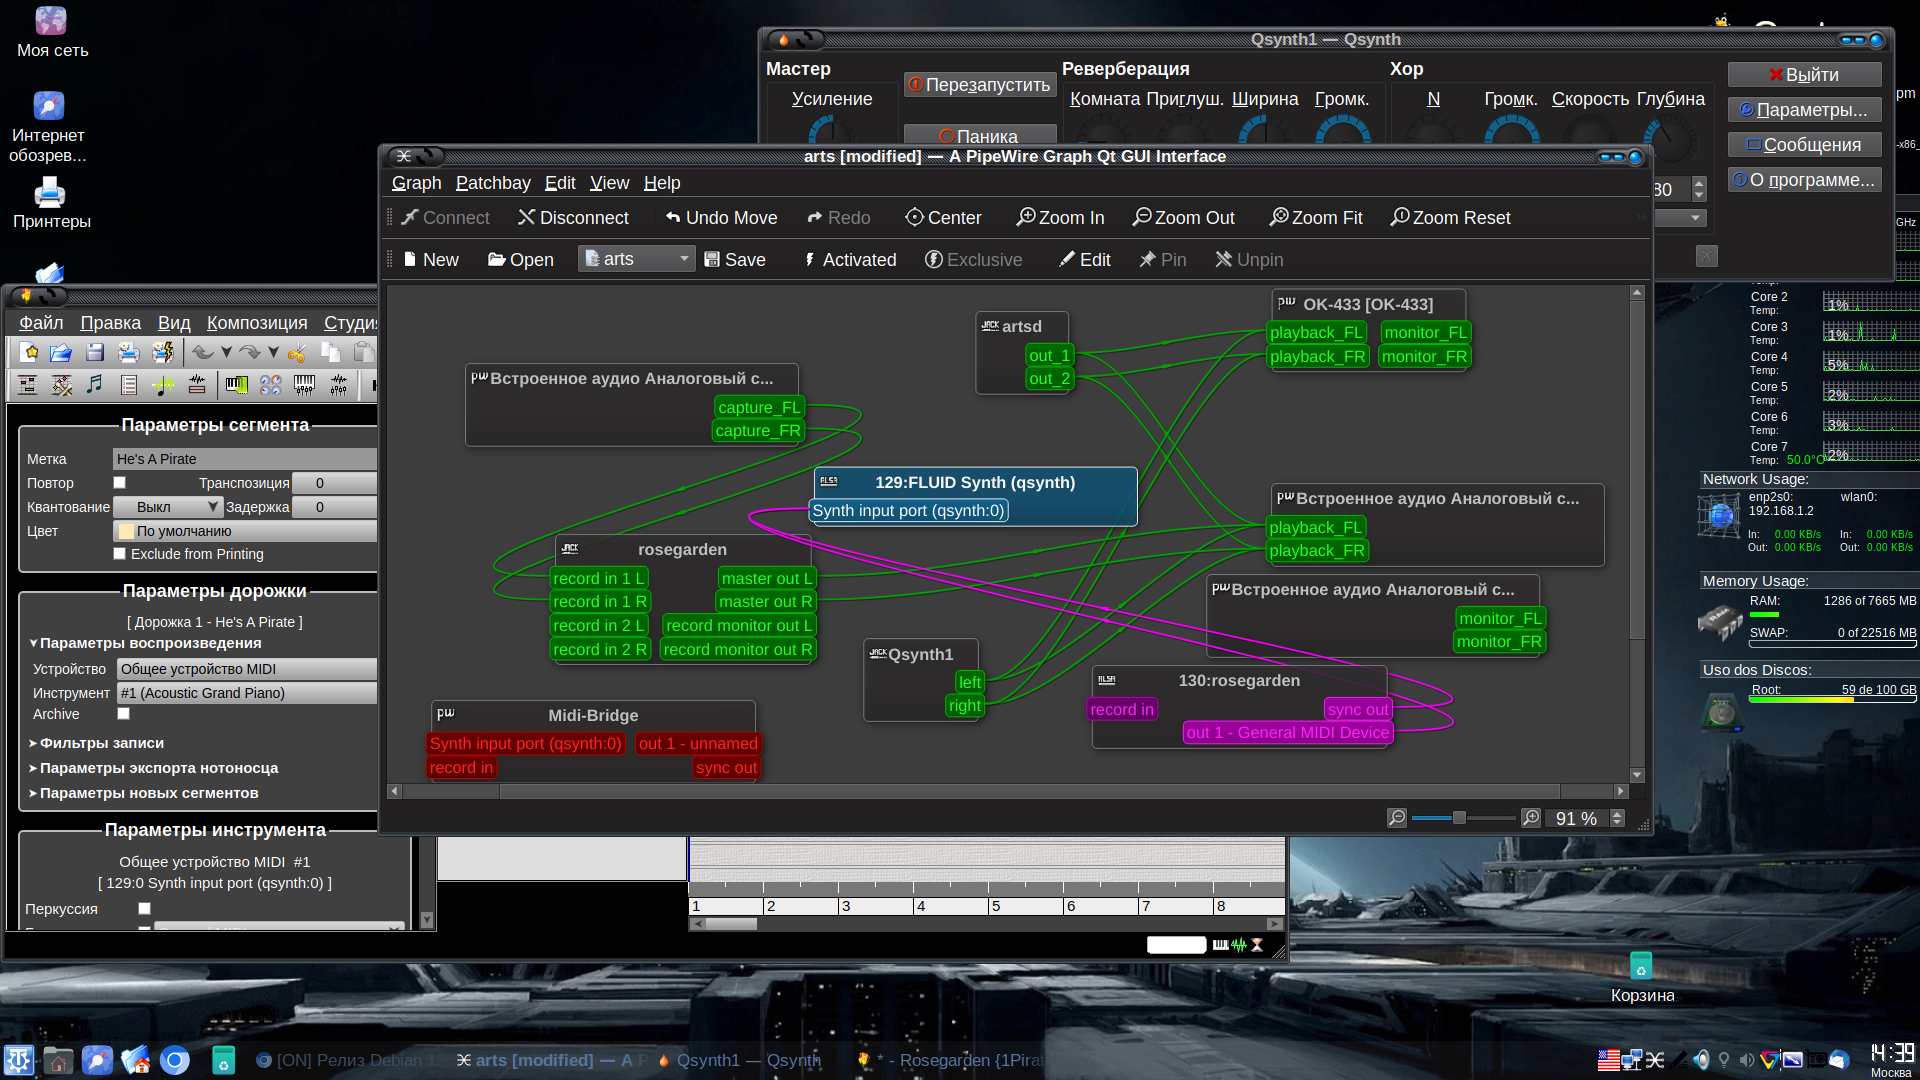Image resolution: width=1920 pixels, height=1080 pixels.
Task: Toggle the Archive checkbox
Action: coord(124,714)
